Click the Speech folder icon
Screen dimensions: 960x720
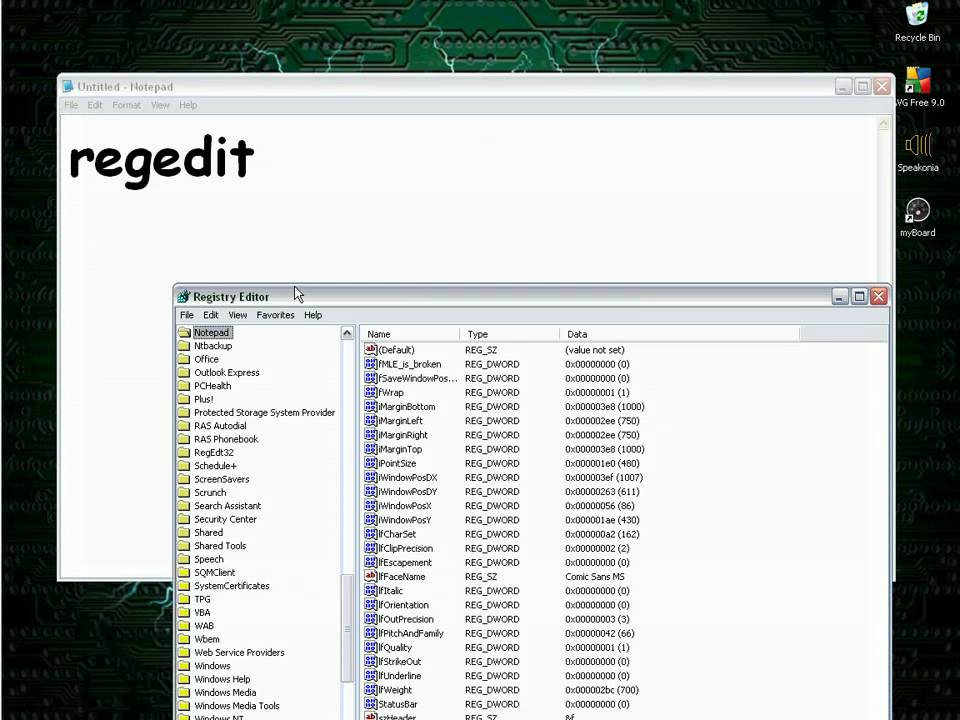point(184,559)
